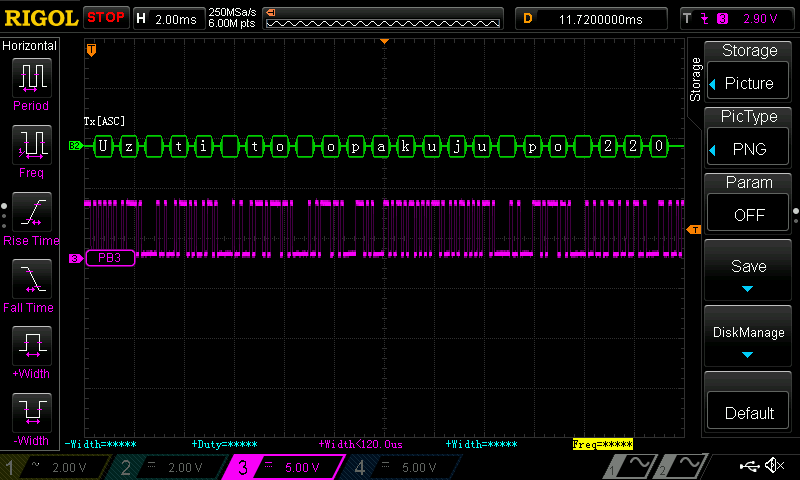Screen dimensions: 800x480
Task: Select channel 4 tab at 5.00 V
Action: pyautogui.click(x=403, y=467)
